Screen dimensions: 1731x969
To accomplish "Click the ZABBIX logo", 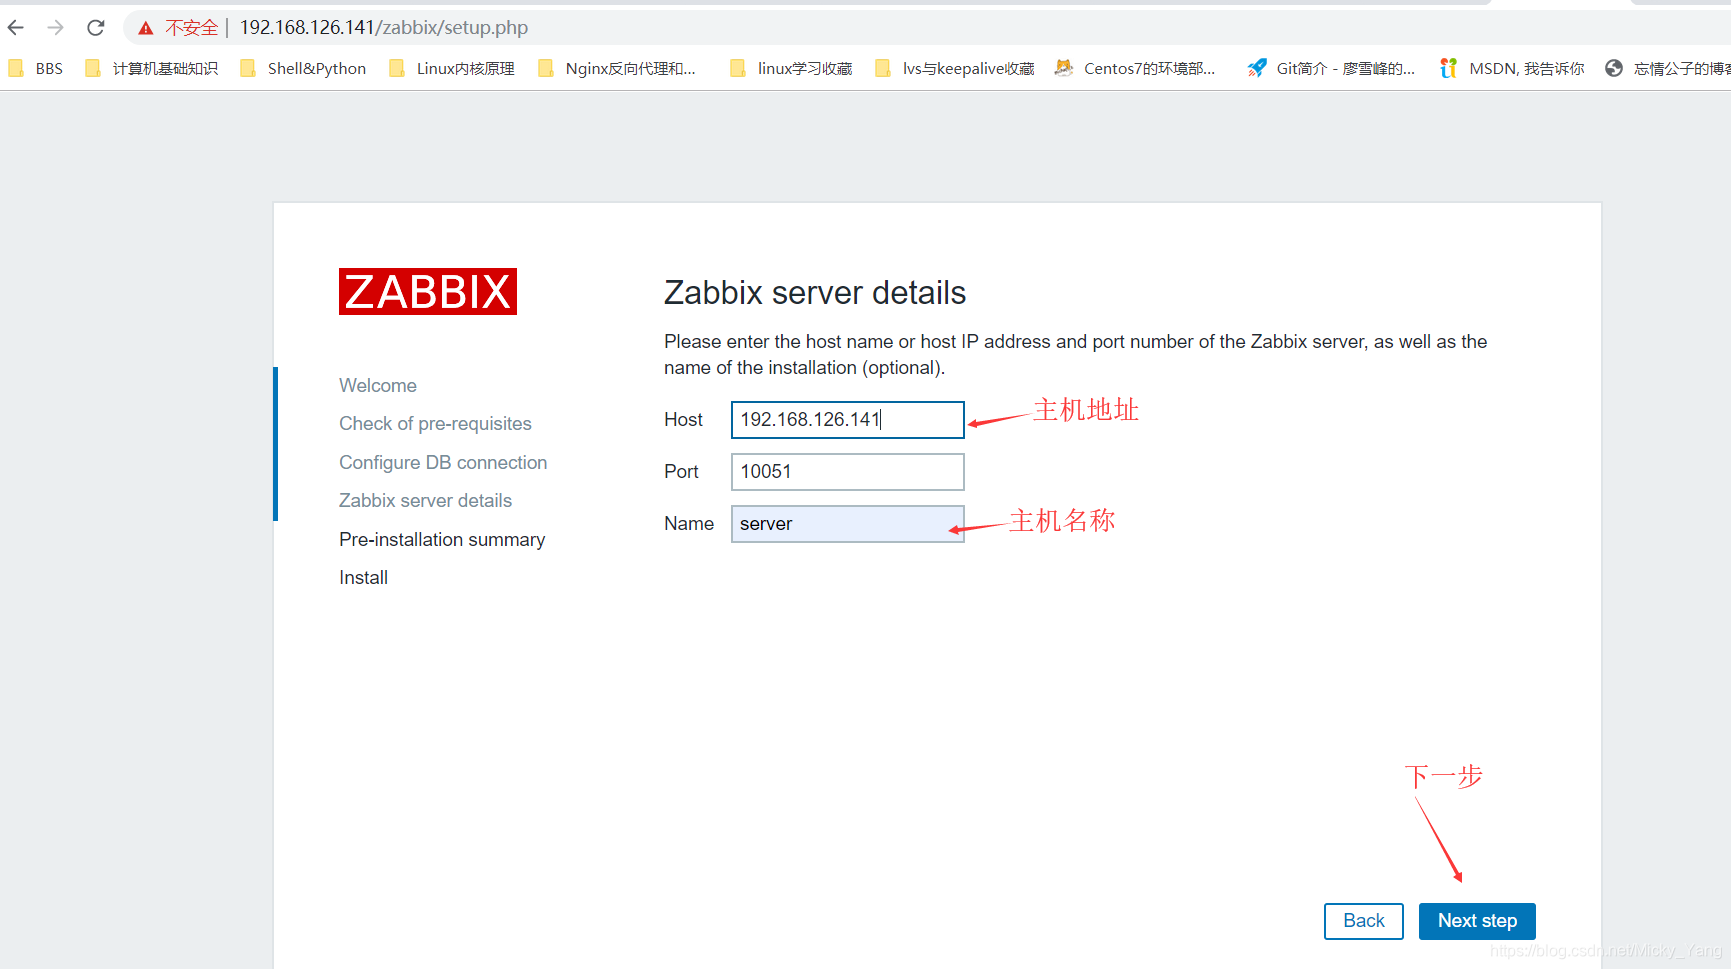I will 428,291.
